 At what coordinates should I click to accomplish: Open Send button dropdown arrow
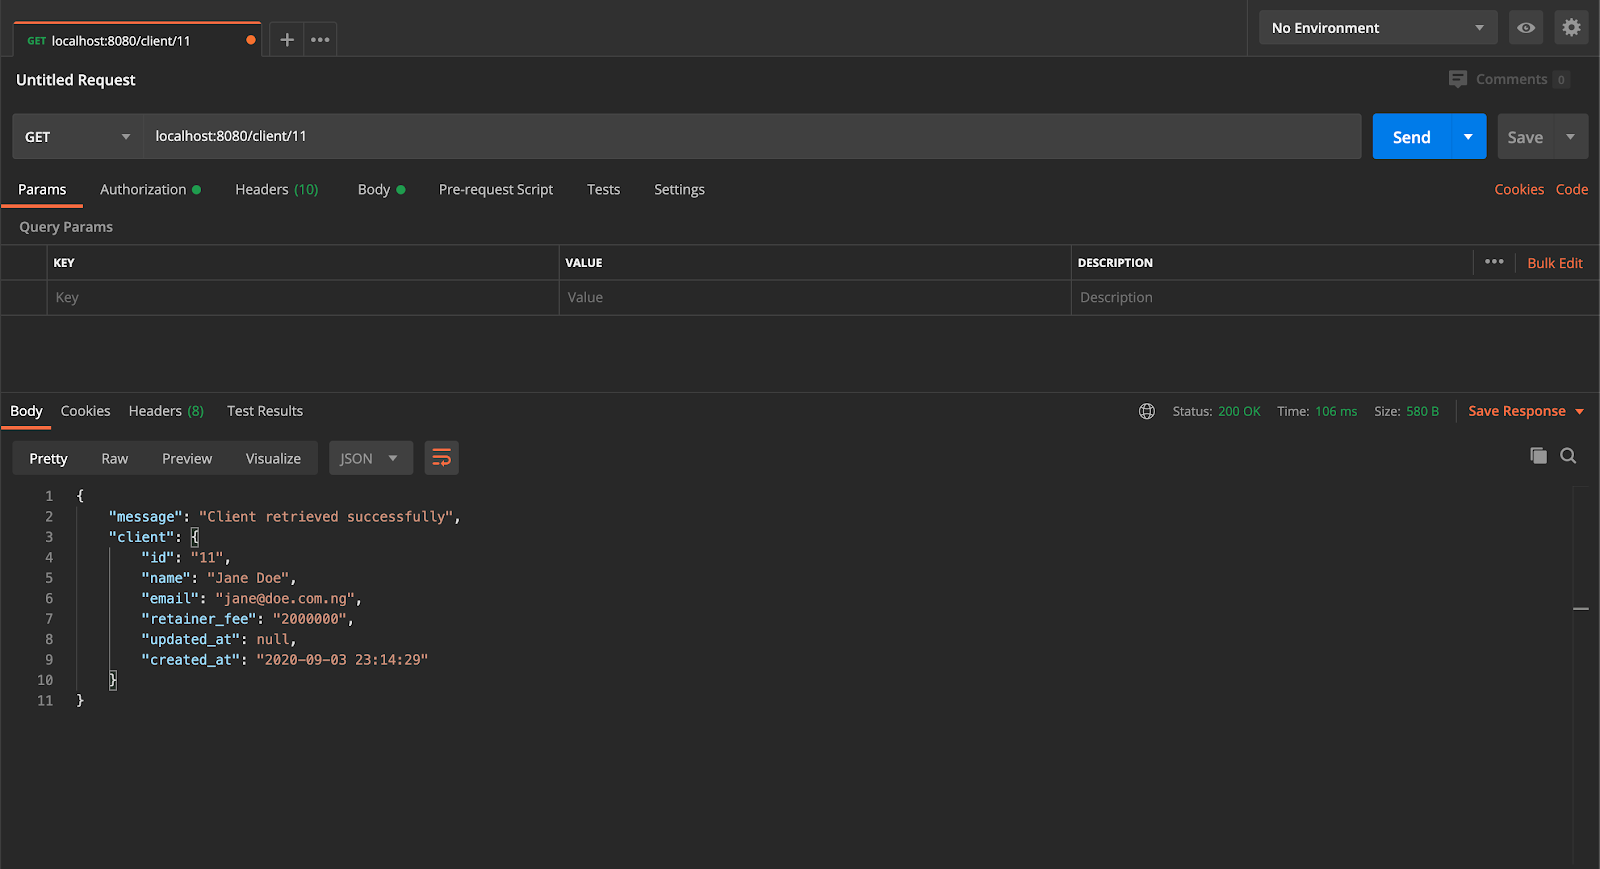click(x=1468, y=137)
